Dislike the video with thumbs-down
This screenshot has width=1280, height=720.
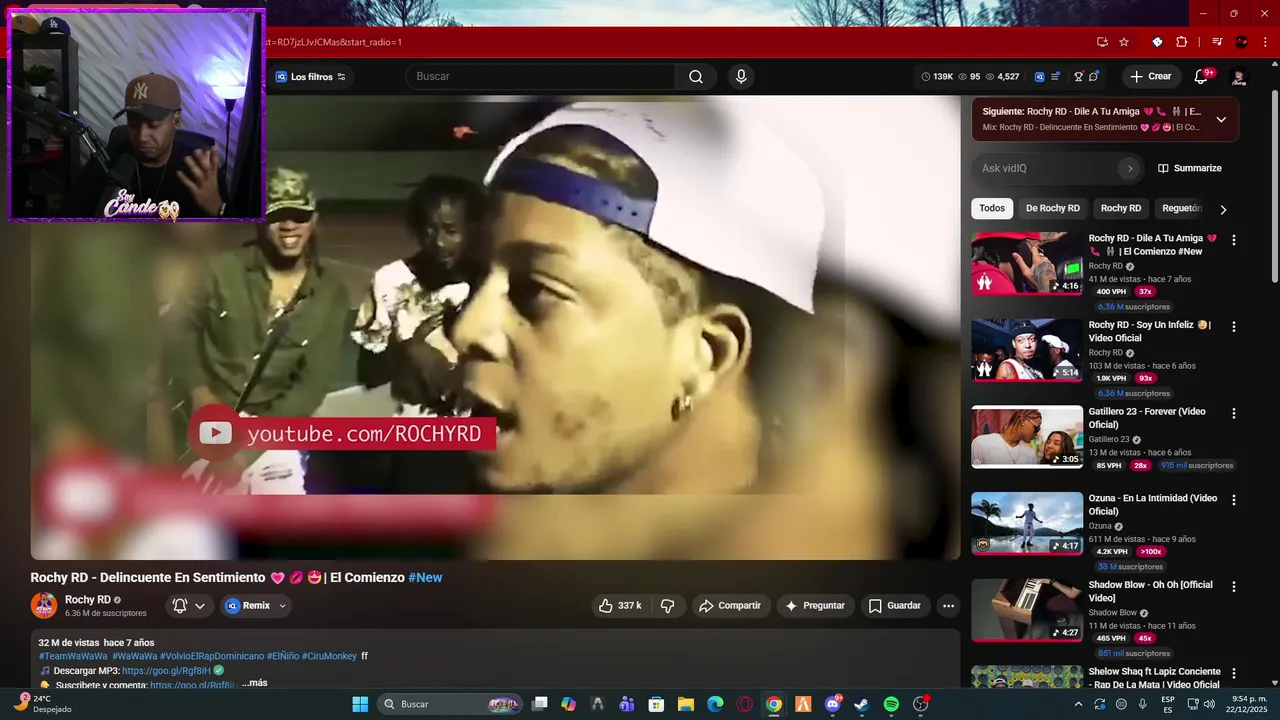tap(668, 606)
